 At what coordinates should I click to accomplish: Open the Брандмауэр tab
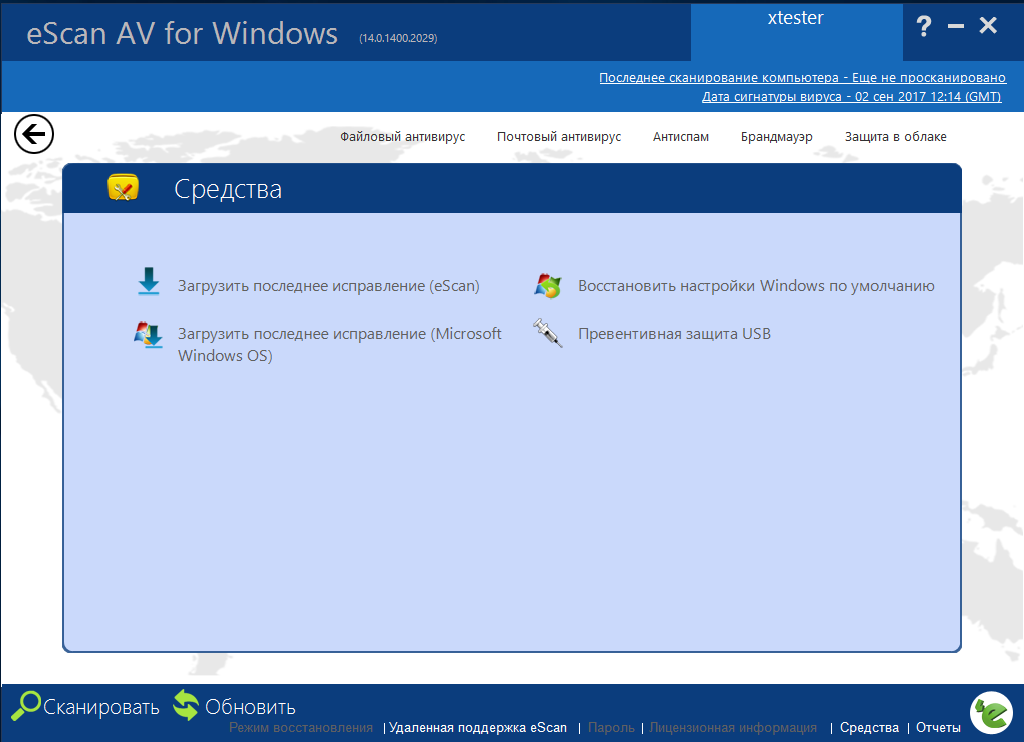point(776,137)
